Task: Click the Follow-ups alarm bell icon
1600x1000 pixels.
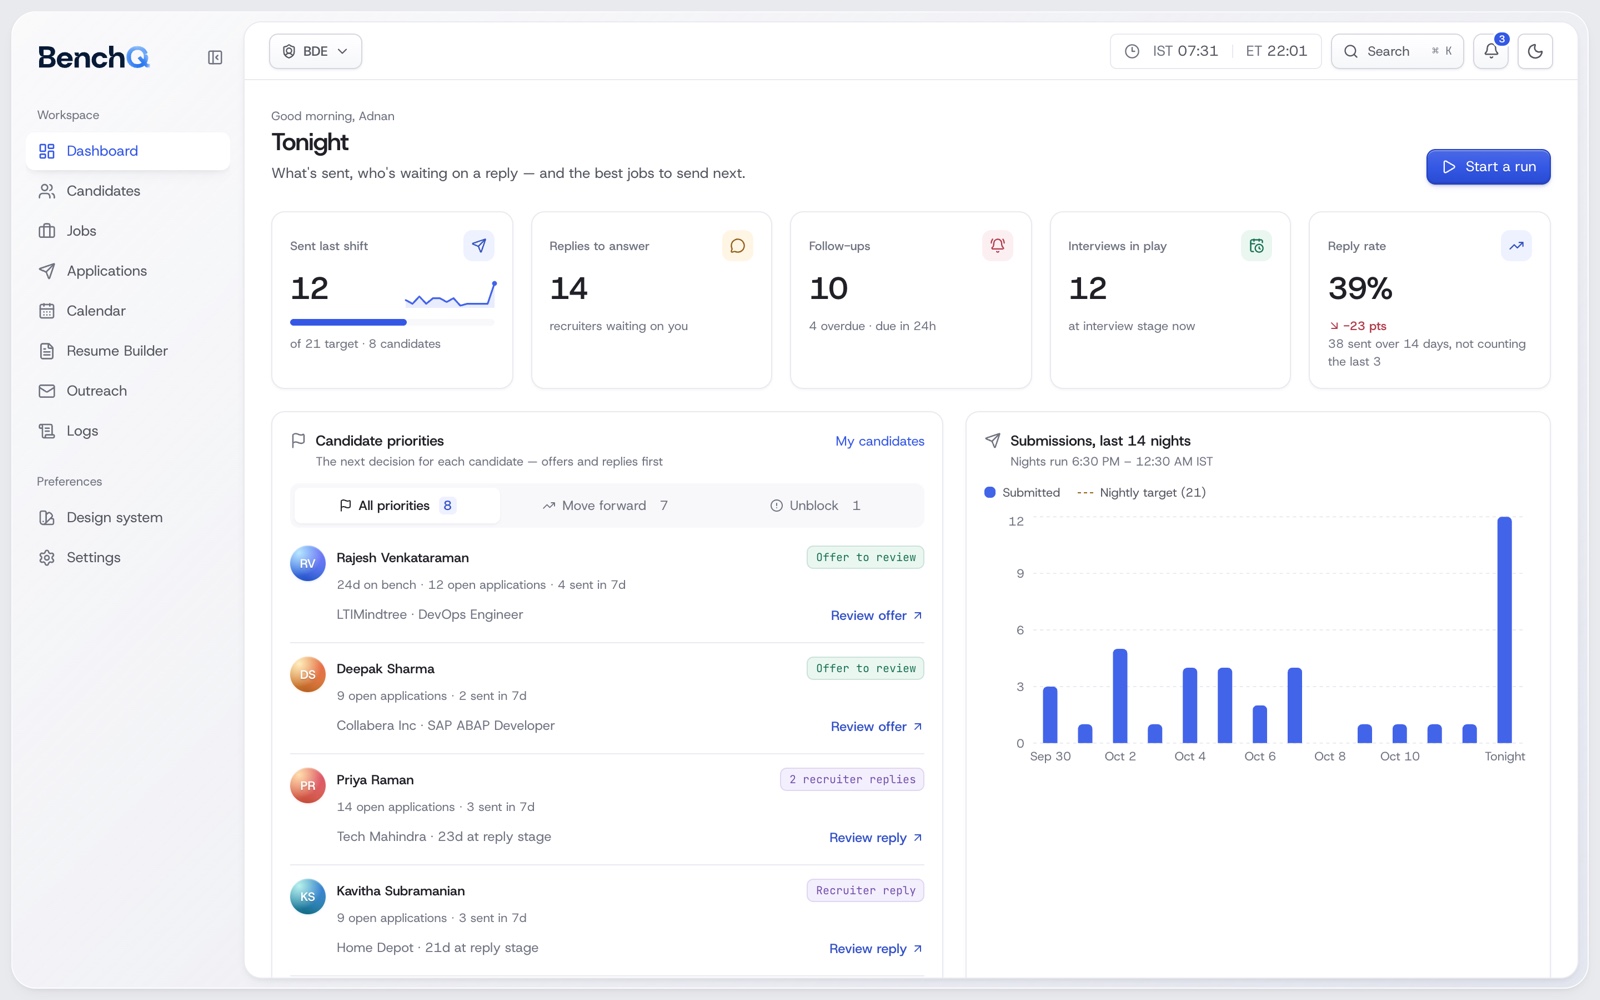Action: pos(997,246)
